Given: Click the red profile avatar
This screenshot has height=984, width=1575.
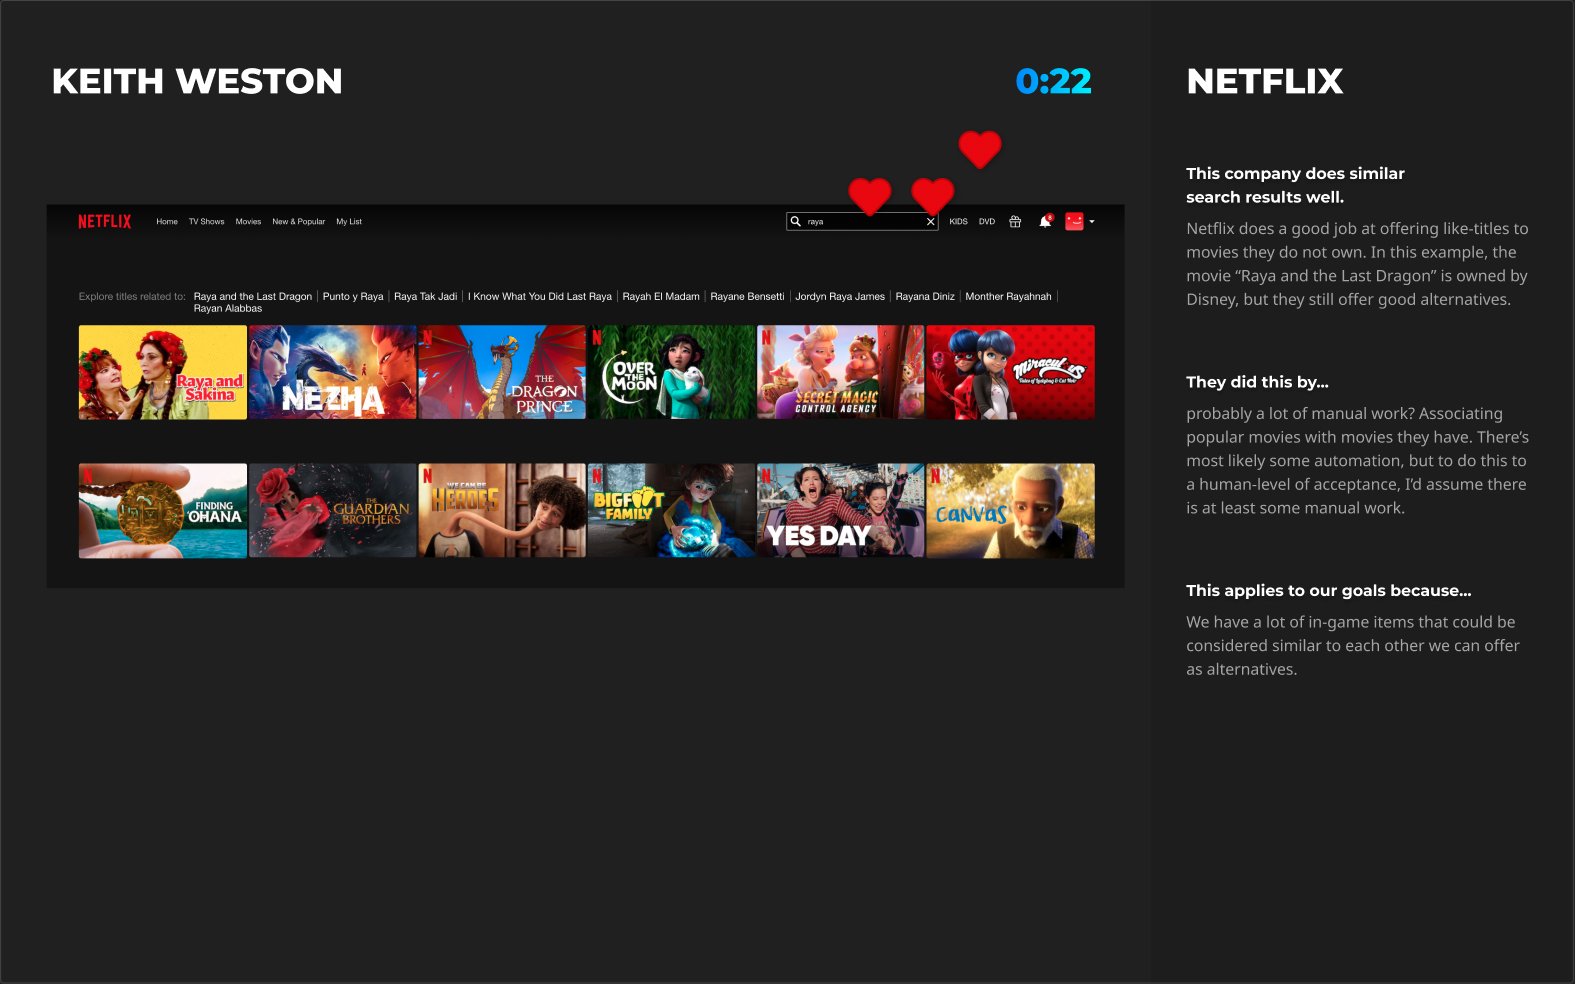Looking at the screenshot, I should pos(1074,222).
